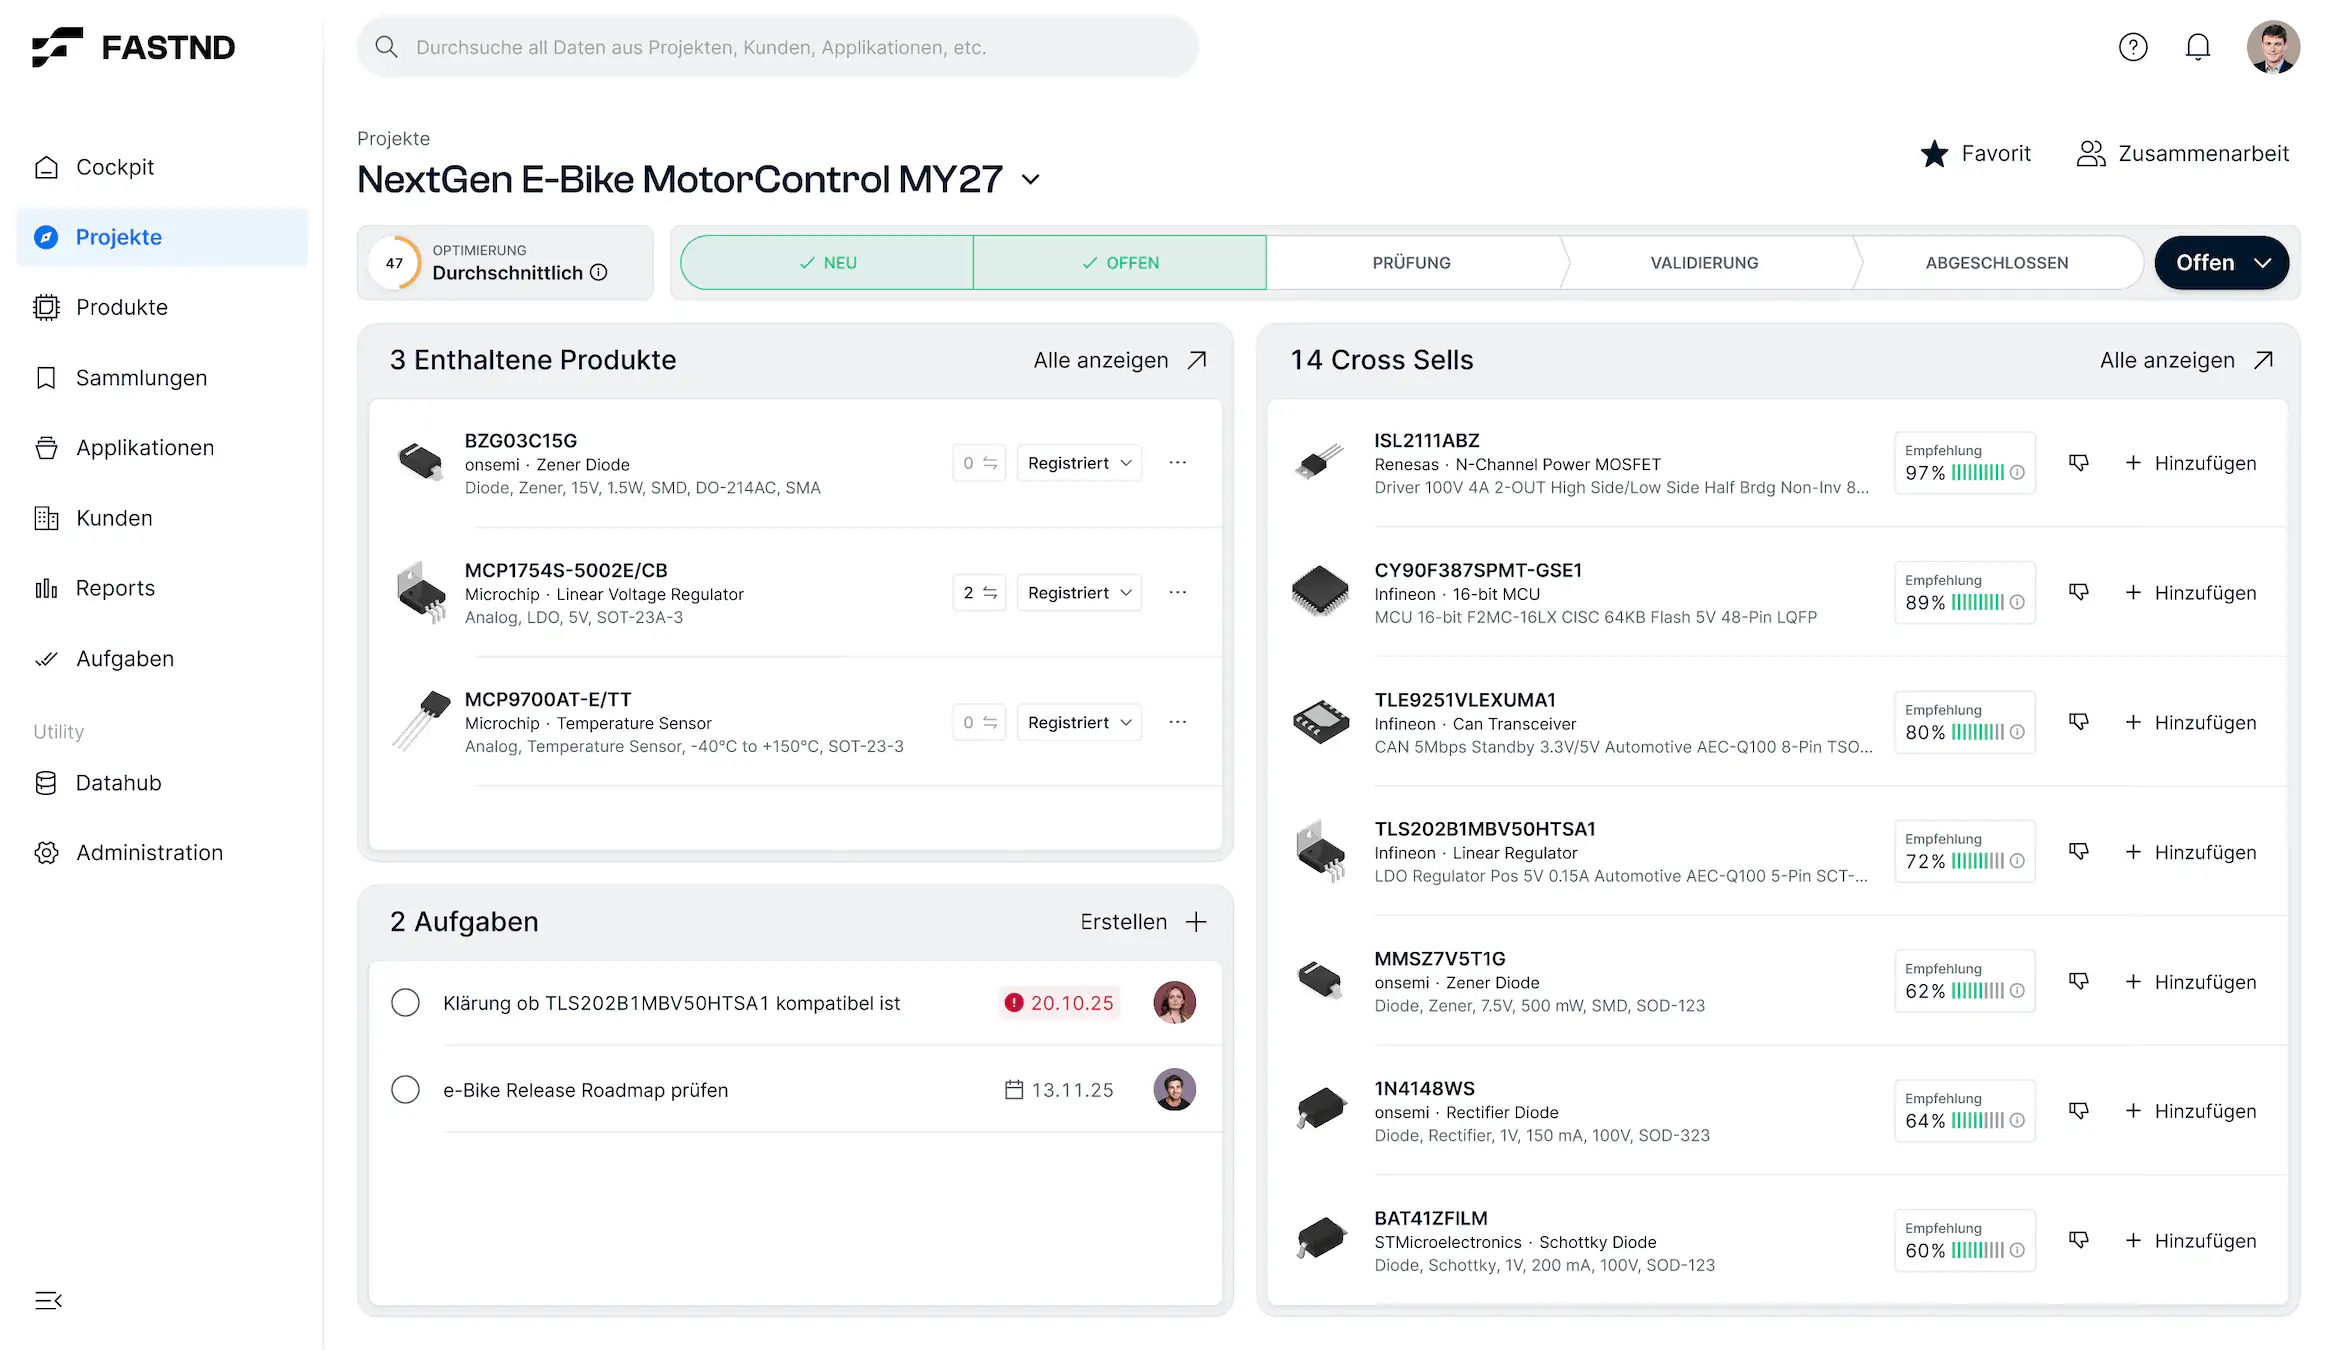Check off the TLS202B1MBV50HTSA1 clarification task
Viewport: 2334px width, 1350px height.
pos(405,1002)
